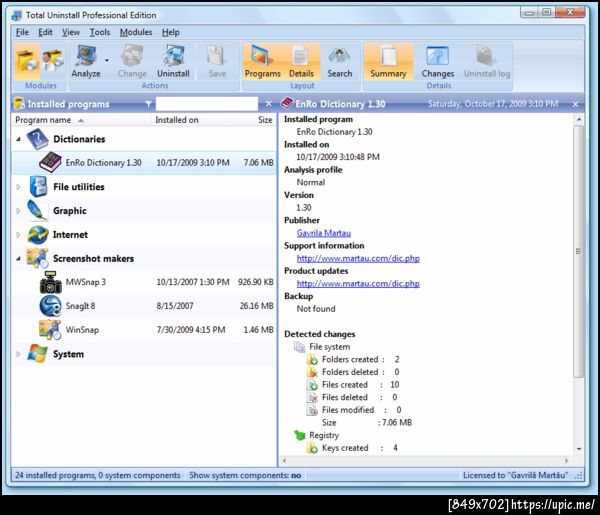Image resolution: width=600 pixels, height=515 pixels.
Task: Switch to the Changes details view
Action: [x=438, y=61]
